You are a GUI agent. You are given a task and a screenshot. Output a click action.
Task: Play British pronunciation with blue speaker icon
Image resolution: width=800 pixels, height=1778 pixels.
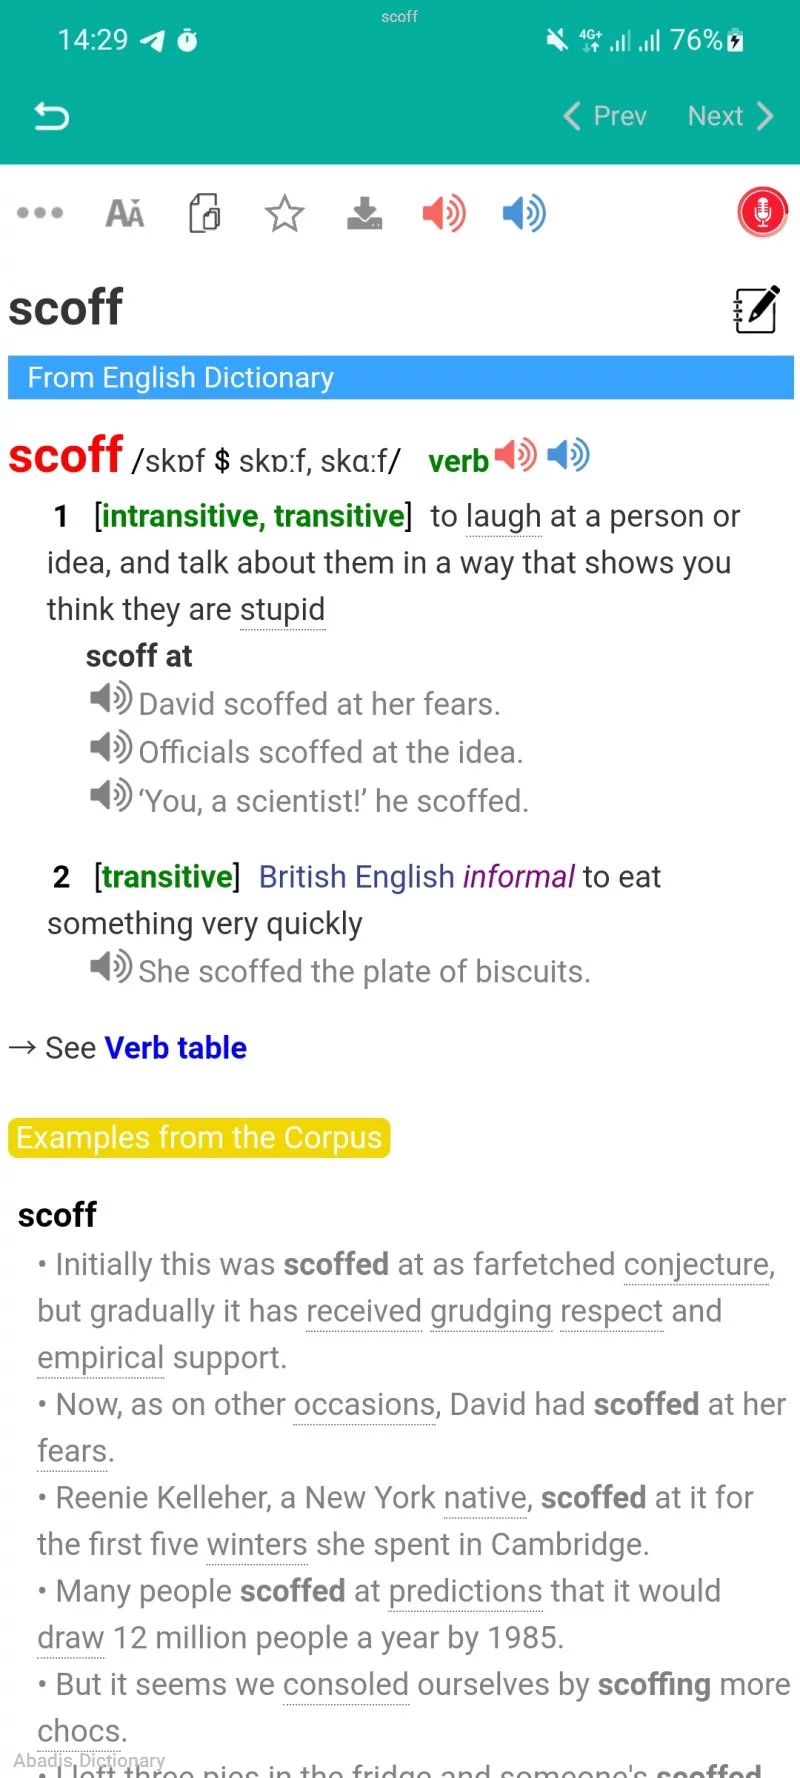(523, 212)
